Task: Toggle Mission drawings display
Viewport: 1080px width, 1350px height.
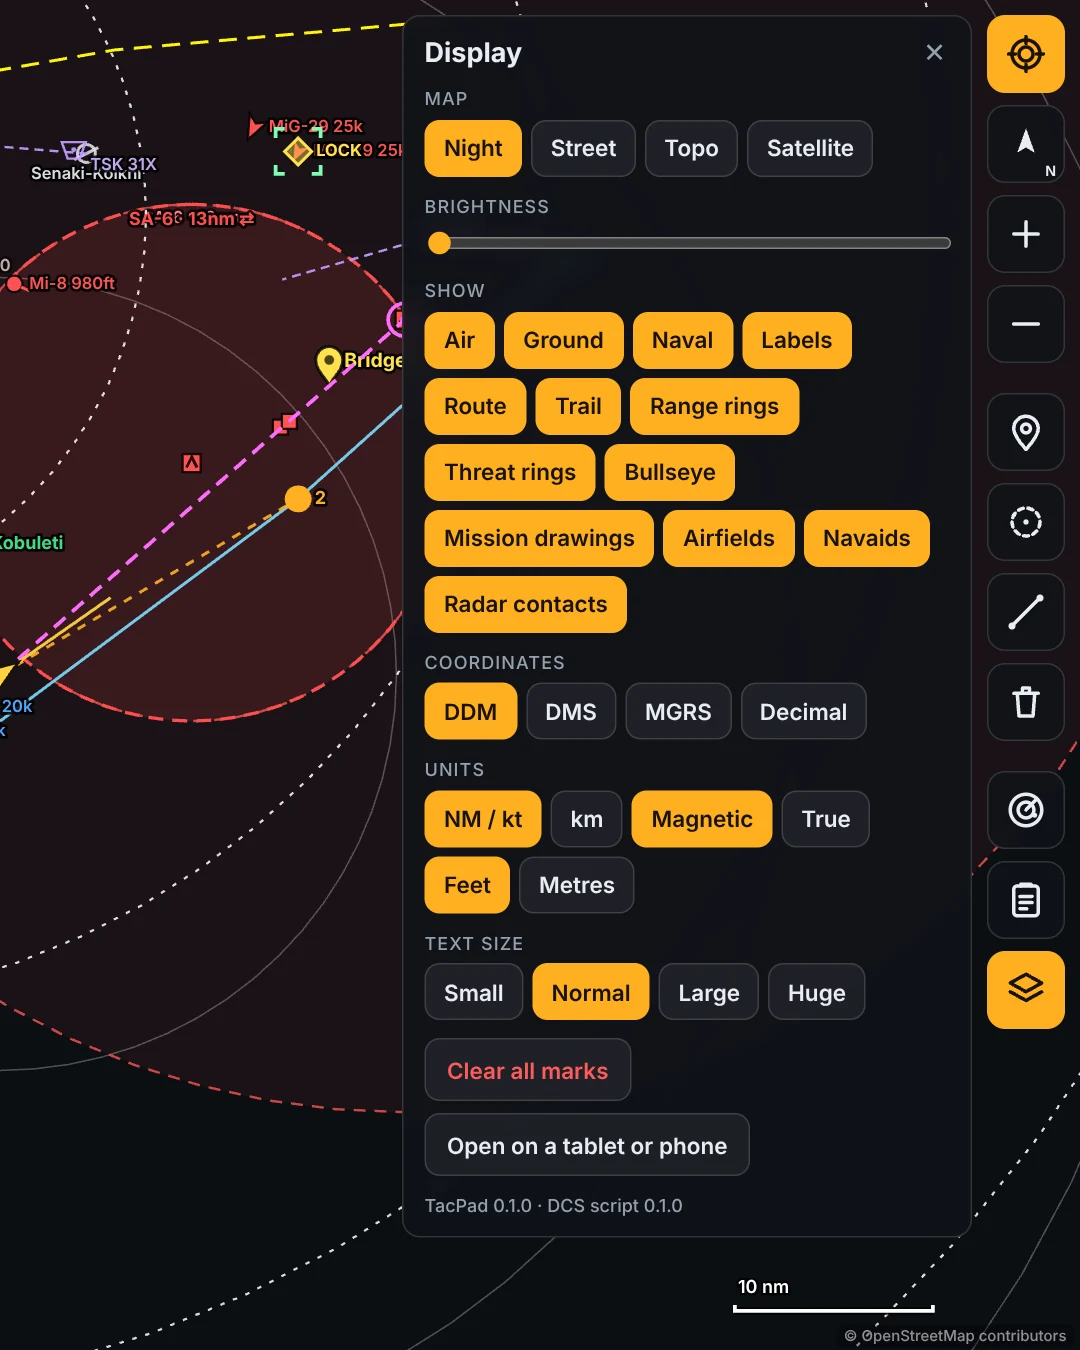Action: click(539, 538)
